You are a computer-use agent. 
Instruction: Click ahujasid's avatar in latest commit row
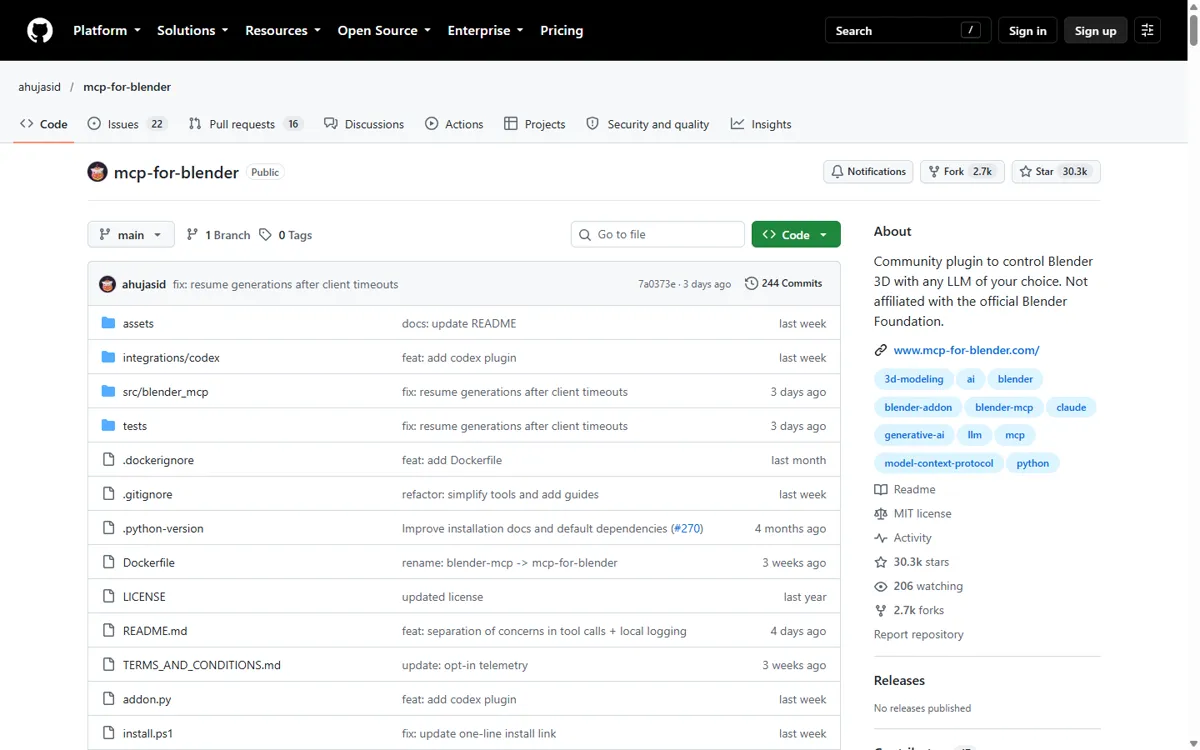point(108,284)
